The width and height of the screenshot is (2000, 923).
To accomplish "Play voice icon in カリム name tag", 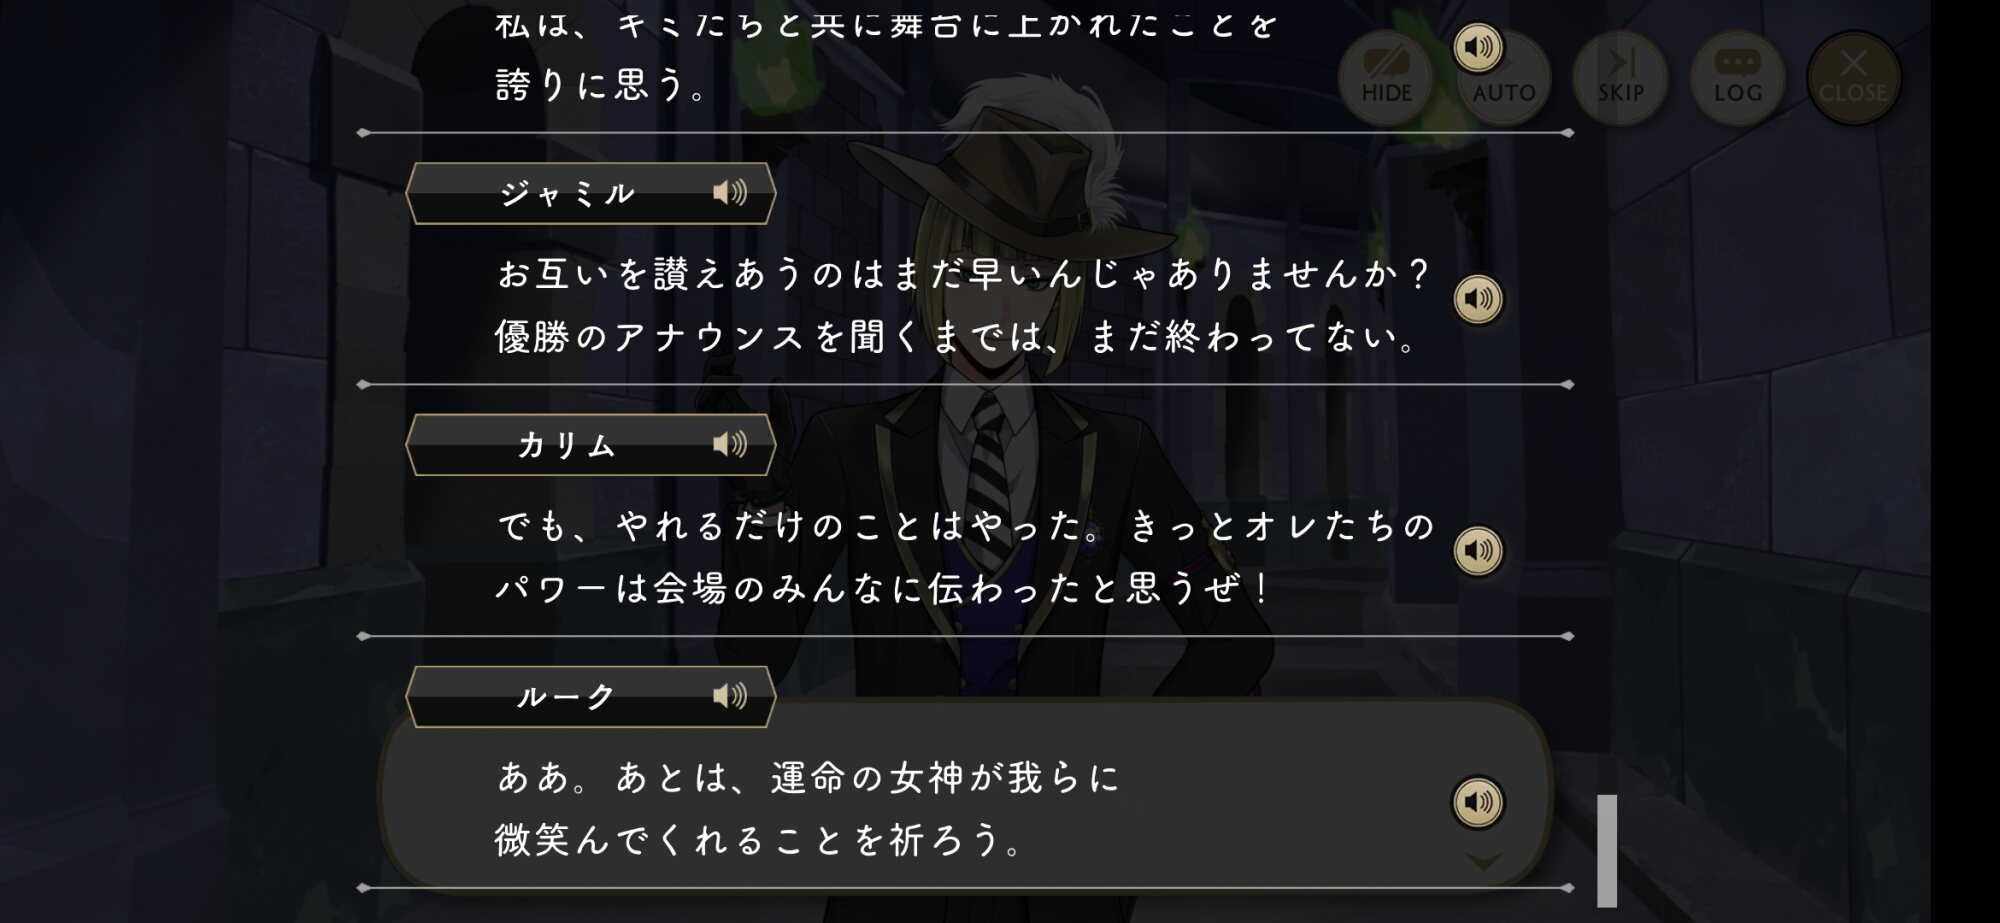I will pyautogui.click(x=730, y=444).
